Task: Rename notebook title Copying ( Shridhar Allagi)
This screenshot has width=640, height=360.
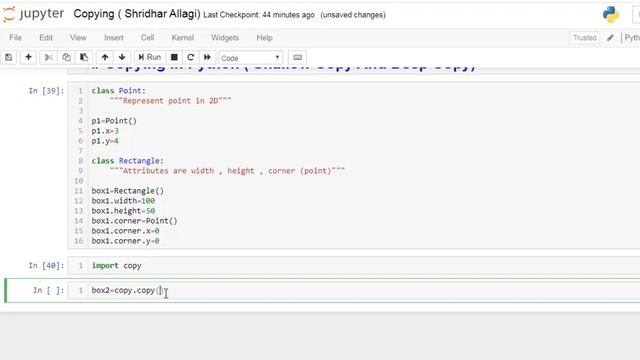Action: (x=137, y=14)
